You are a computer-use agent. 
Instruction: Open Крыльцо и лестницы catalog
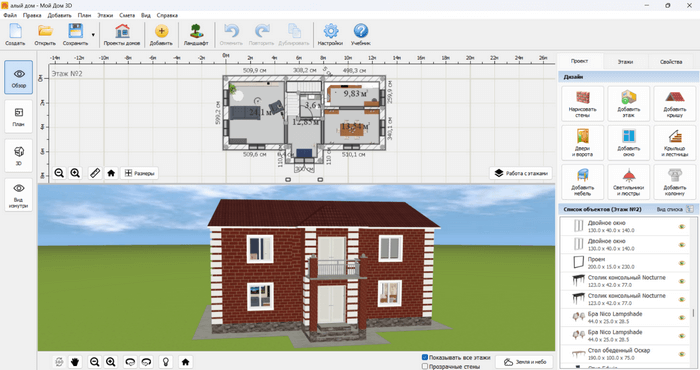675,143
